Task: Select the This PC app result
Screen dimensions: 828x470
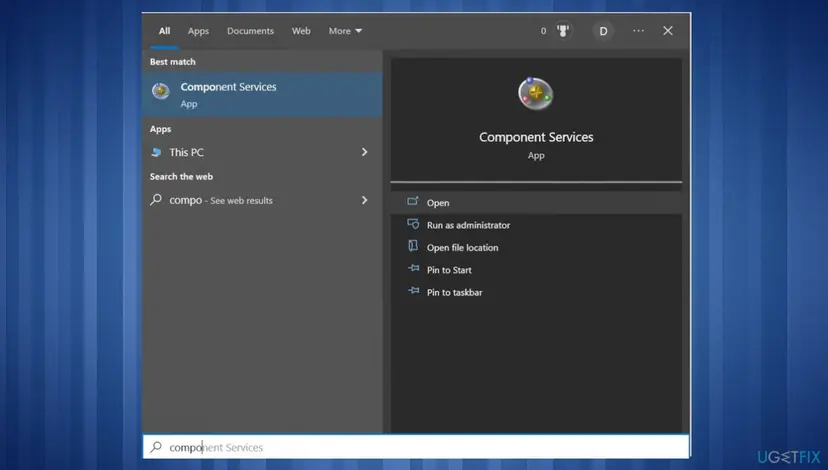Action: tap(262, 152)
